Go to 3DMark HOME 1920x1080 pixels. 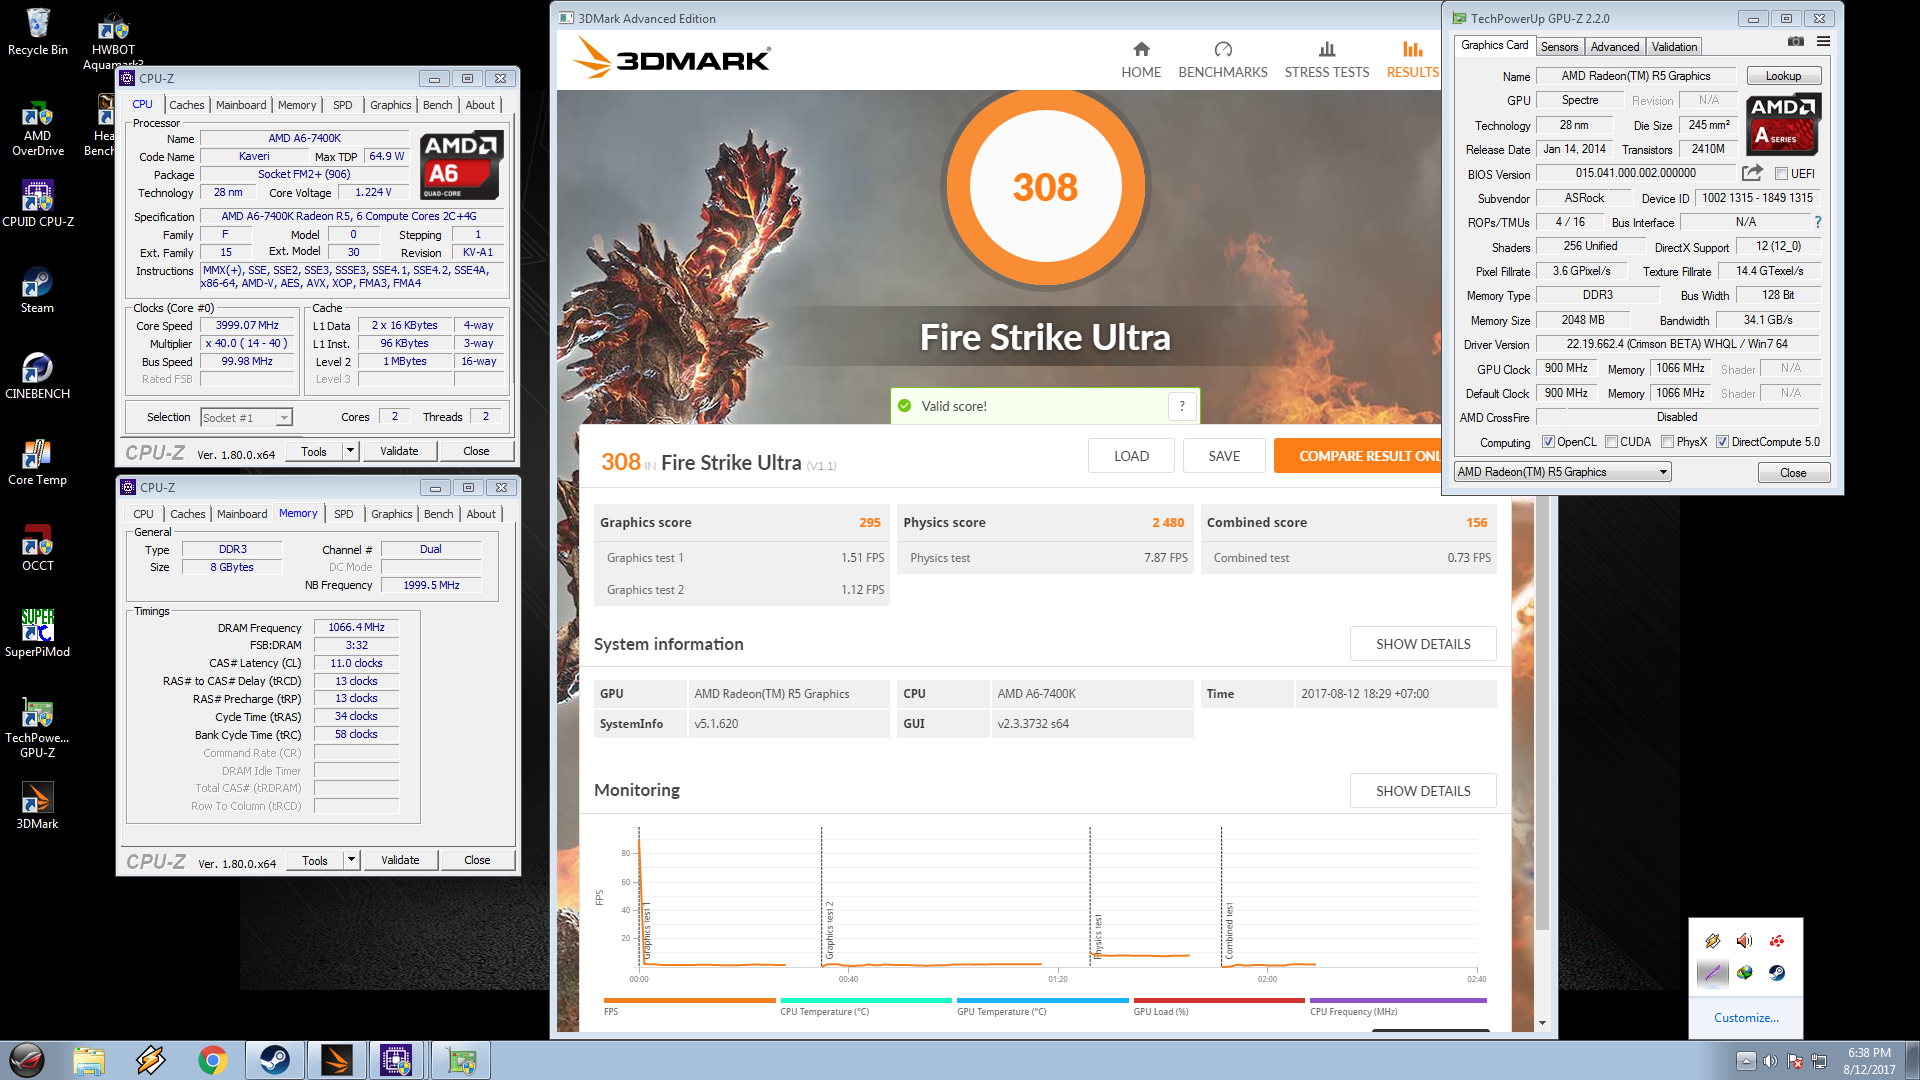1141,60
